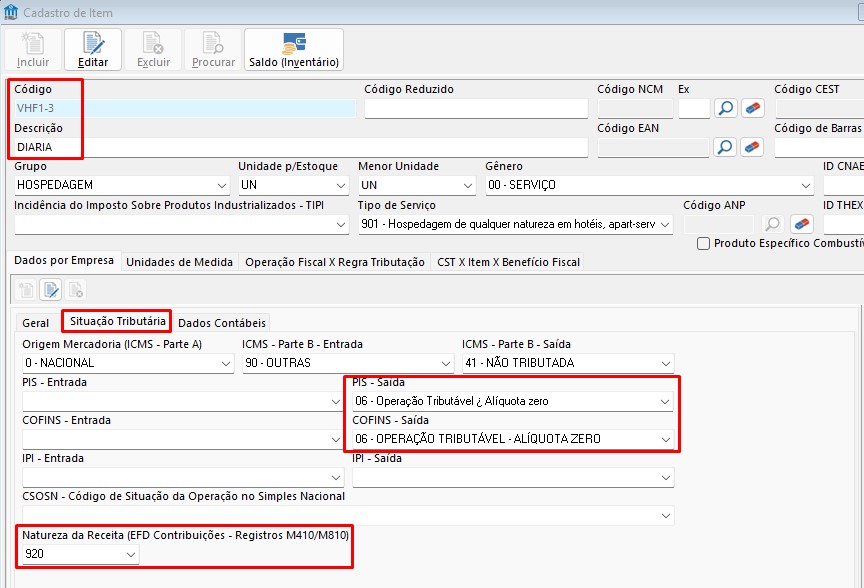The height and width of the screenshot is (588, 864).
Task: Expand the IPI - Entrada dropdown
Action: click(336, 478)
